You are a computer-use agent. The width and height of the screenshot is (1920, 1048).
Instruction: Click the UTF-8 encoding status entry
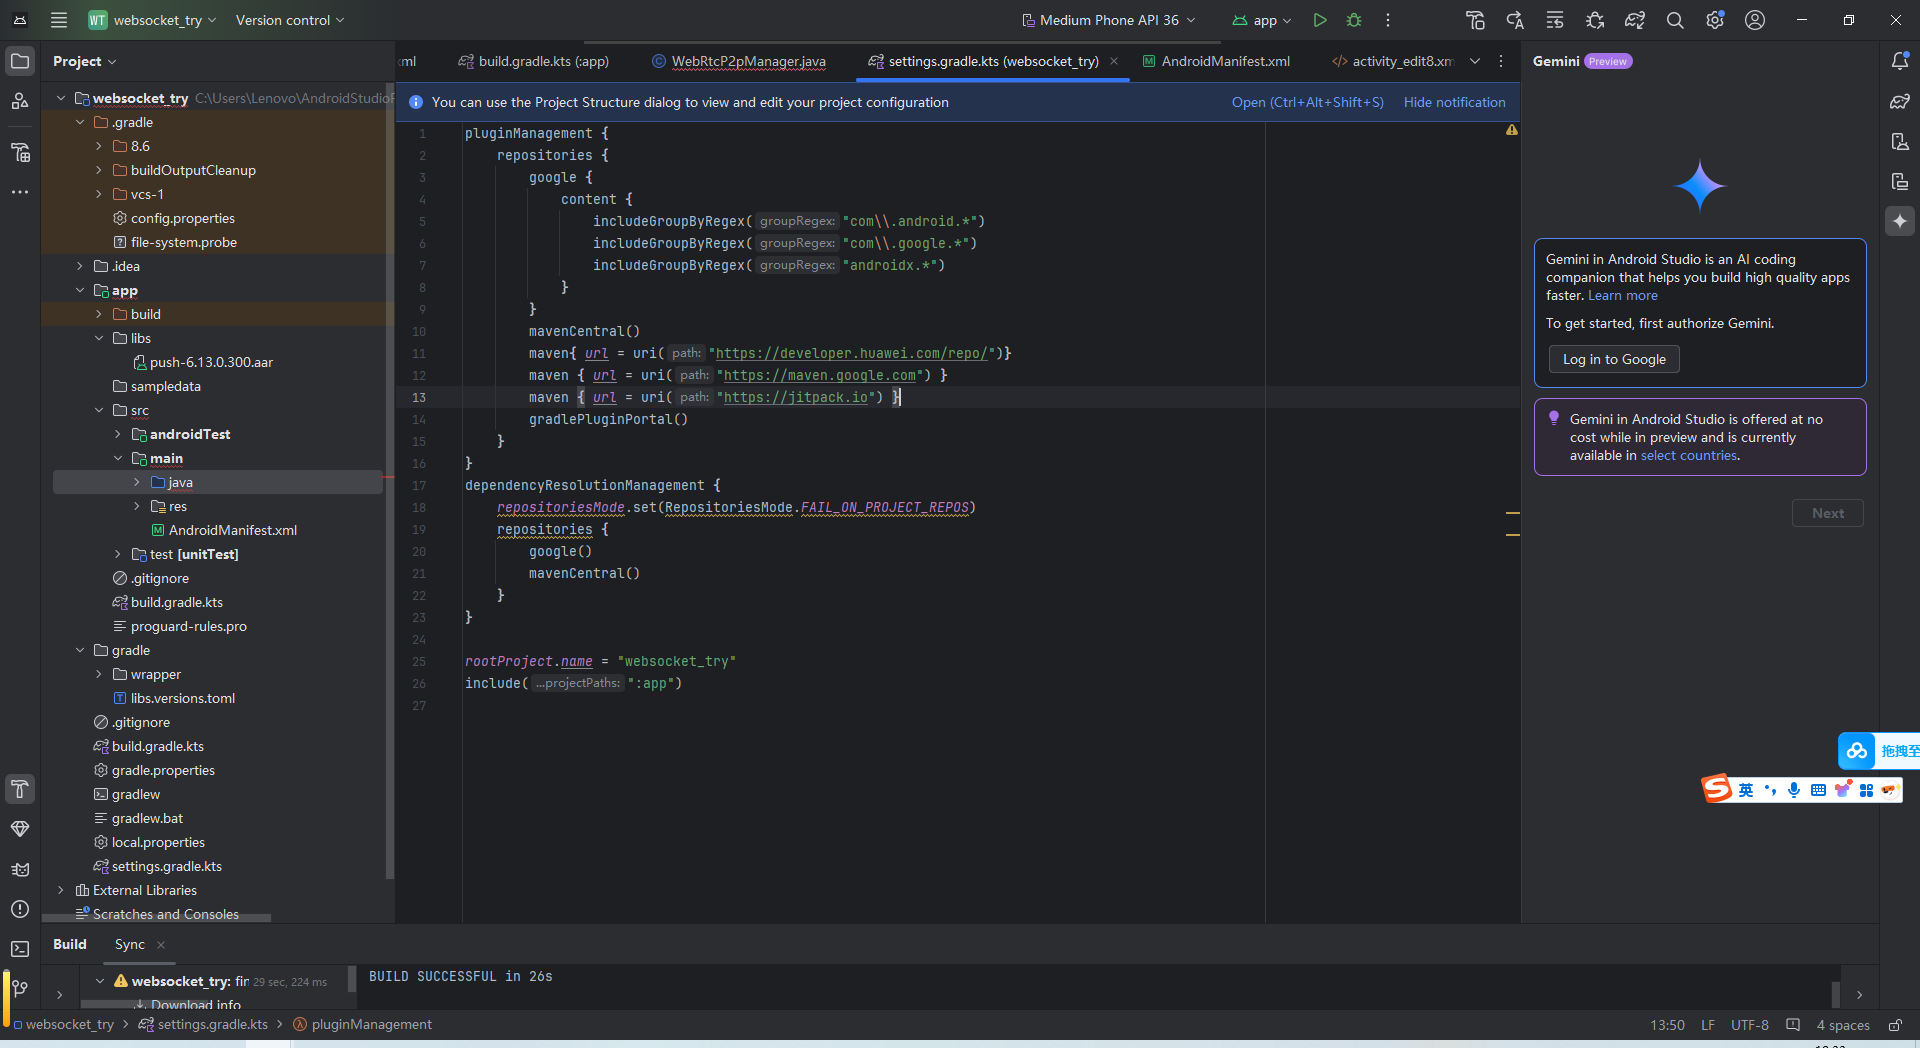click(1750, 1025)
